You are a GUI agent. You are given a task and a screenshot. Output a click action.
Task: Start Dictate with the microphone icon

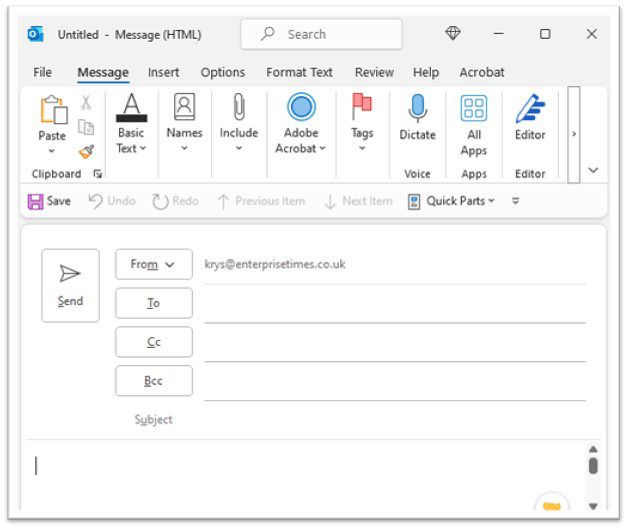pos(417,117)
